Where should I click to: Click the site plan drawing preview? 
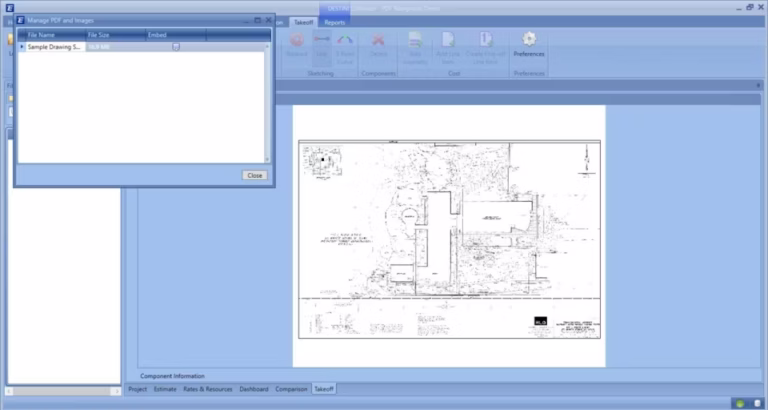[x=449, y=239]
